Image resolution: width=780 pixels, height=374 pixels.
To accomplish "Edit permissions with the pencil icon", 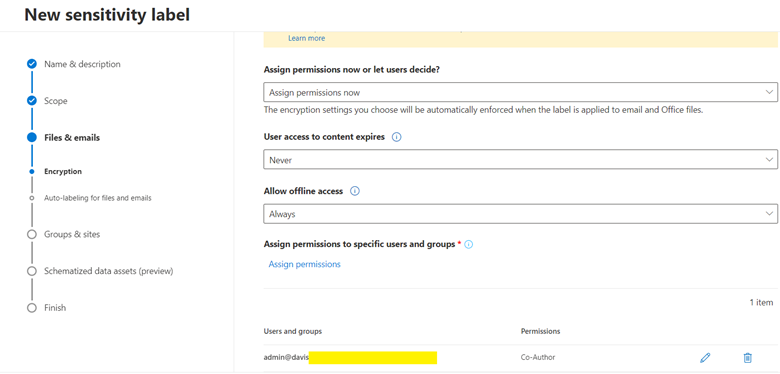I will coord(705,358).
